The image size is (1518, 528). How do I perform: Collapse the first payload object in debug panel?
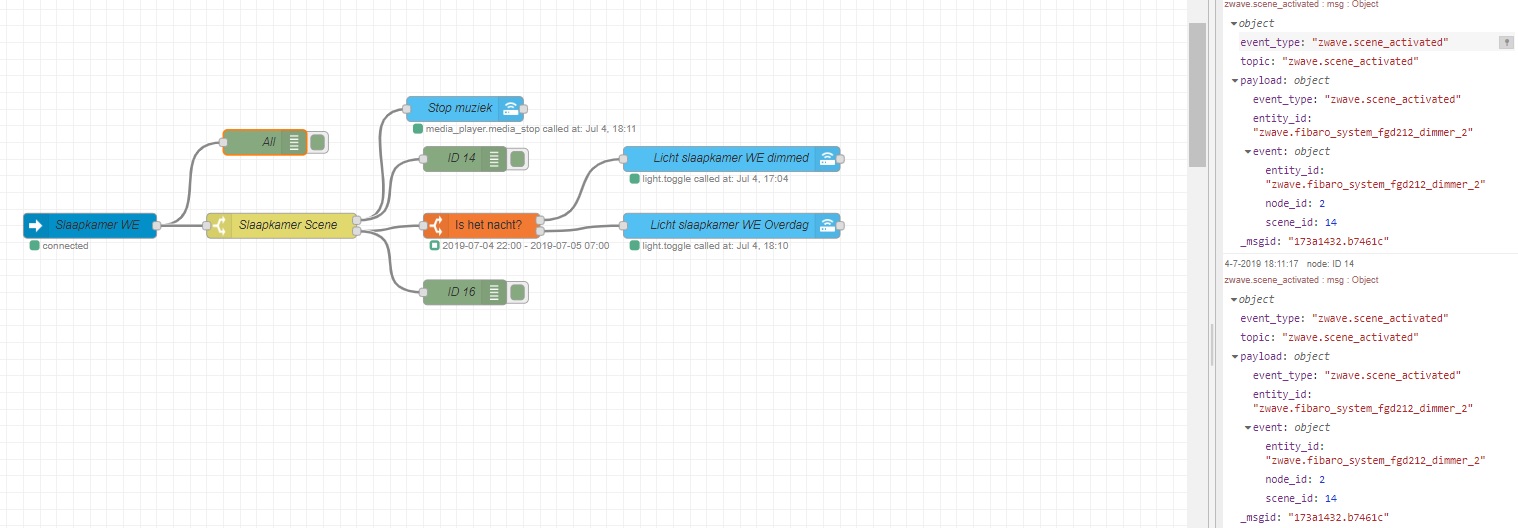click(x=1235, y=81)
